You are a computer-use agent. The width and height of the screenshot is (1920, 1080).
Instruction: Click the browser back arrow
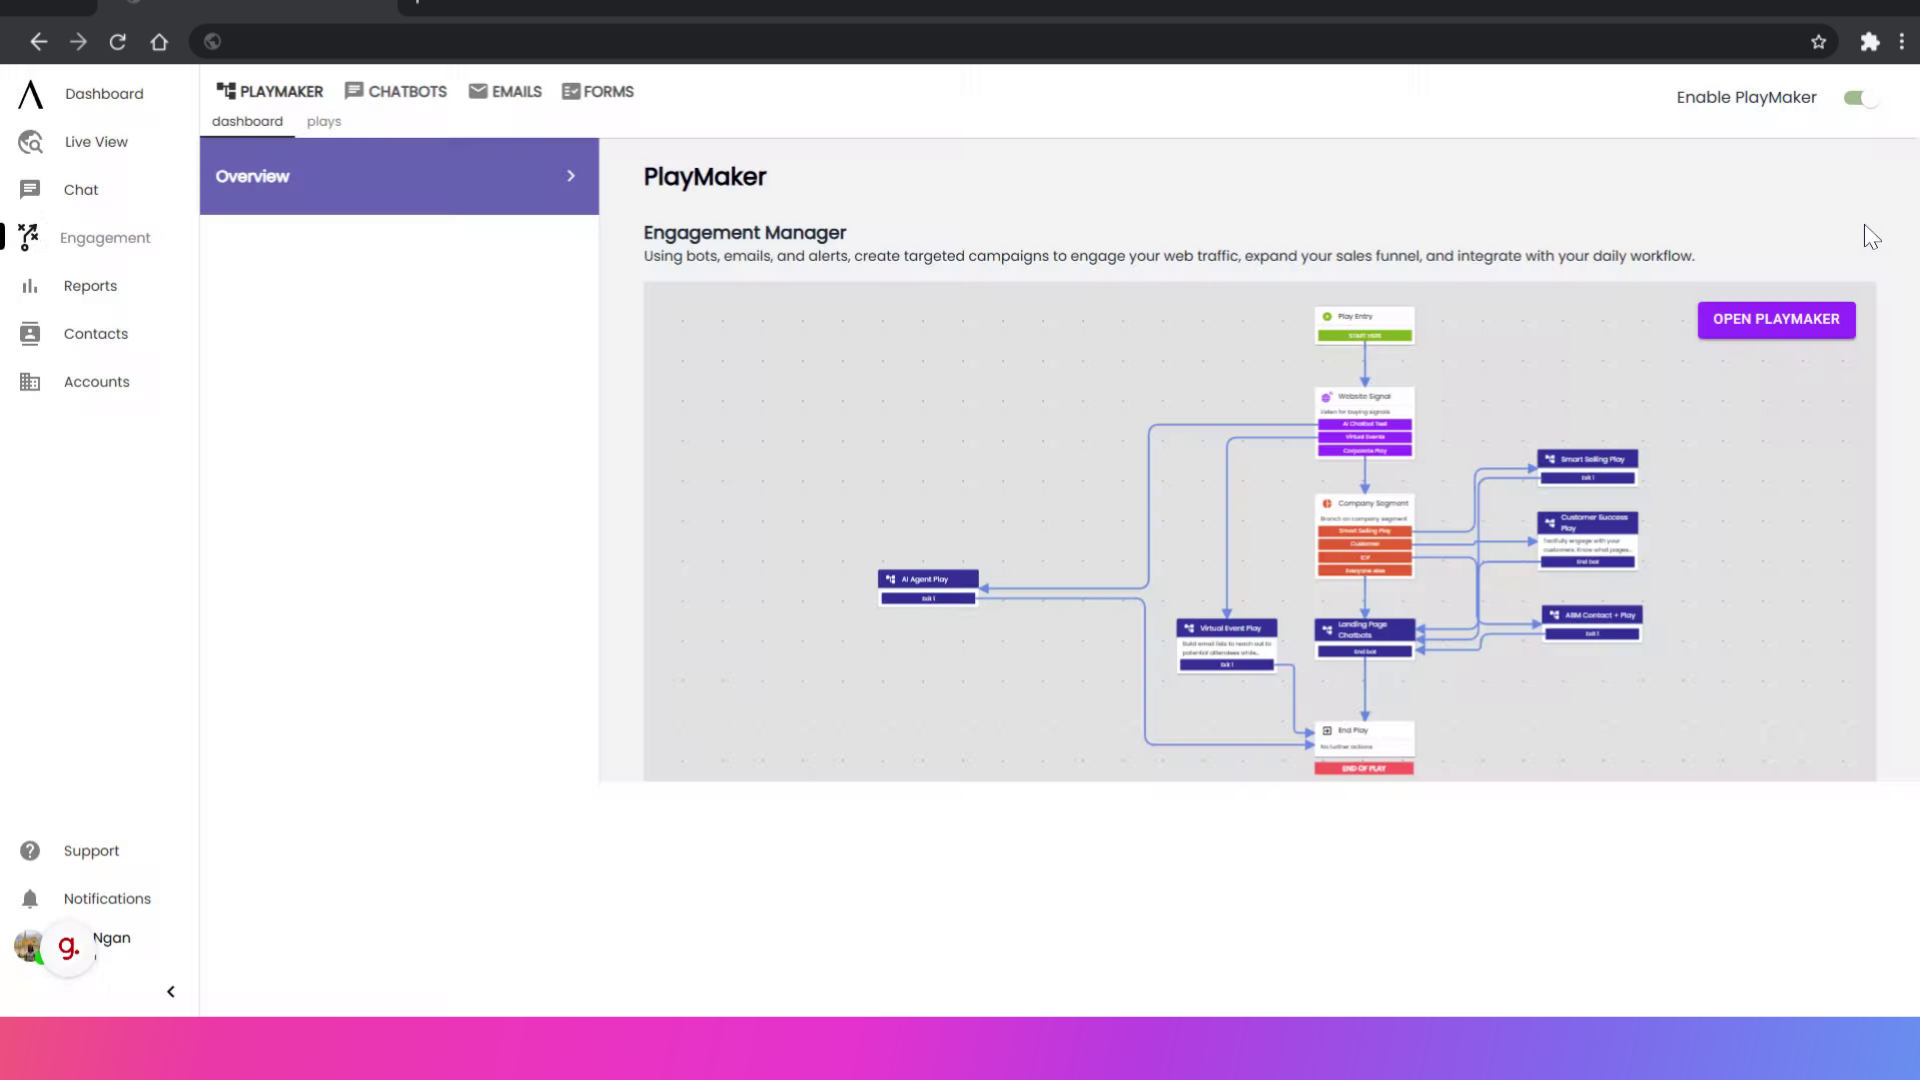click(x=38, y=42)
